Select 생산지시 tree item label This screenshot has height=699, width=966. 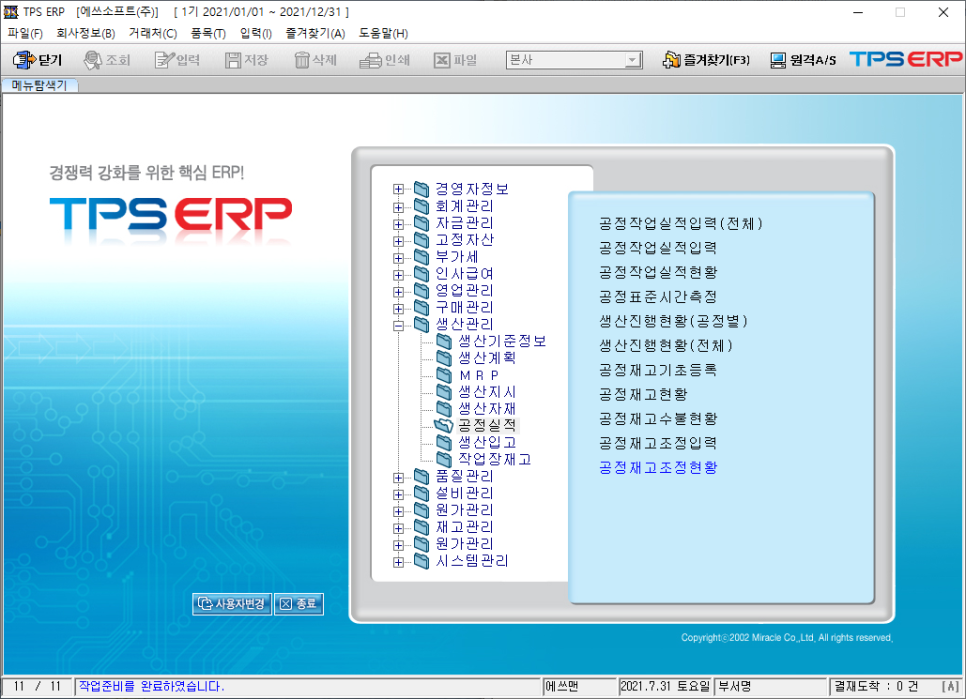pyautogui.click(x=487, y=392)
